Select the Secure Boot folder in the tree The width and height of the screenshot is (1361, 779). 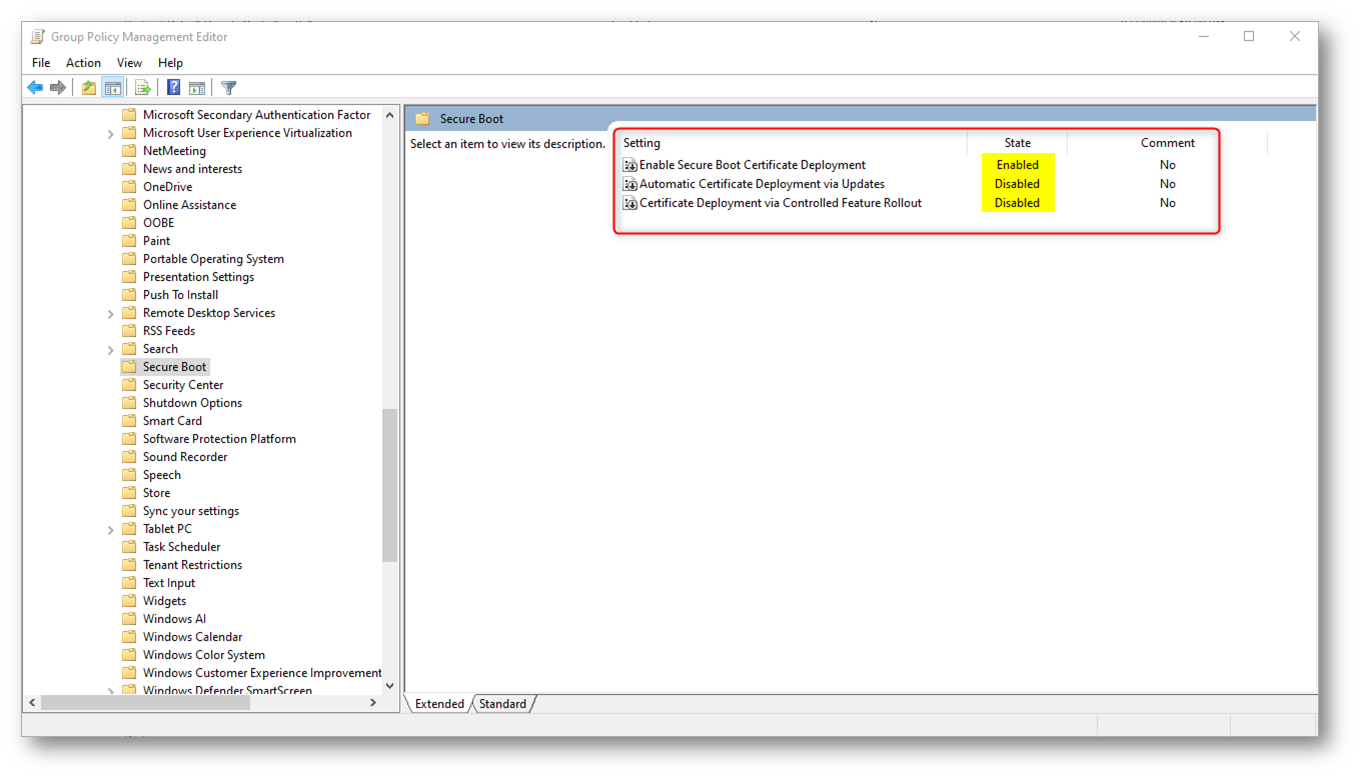(174, 367)
